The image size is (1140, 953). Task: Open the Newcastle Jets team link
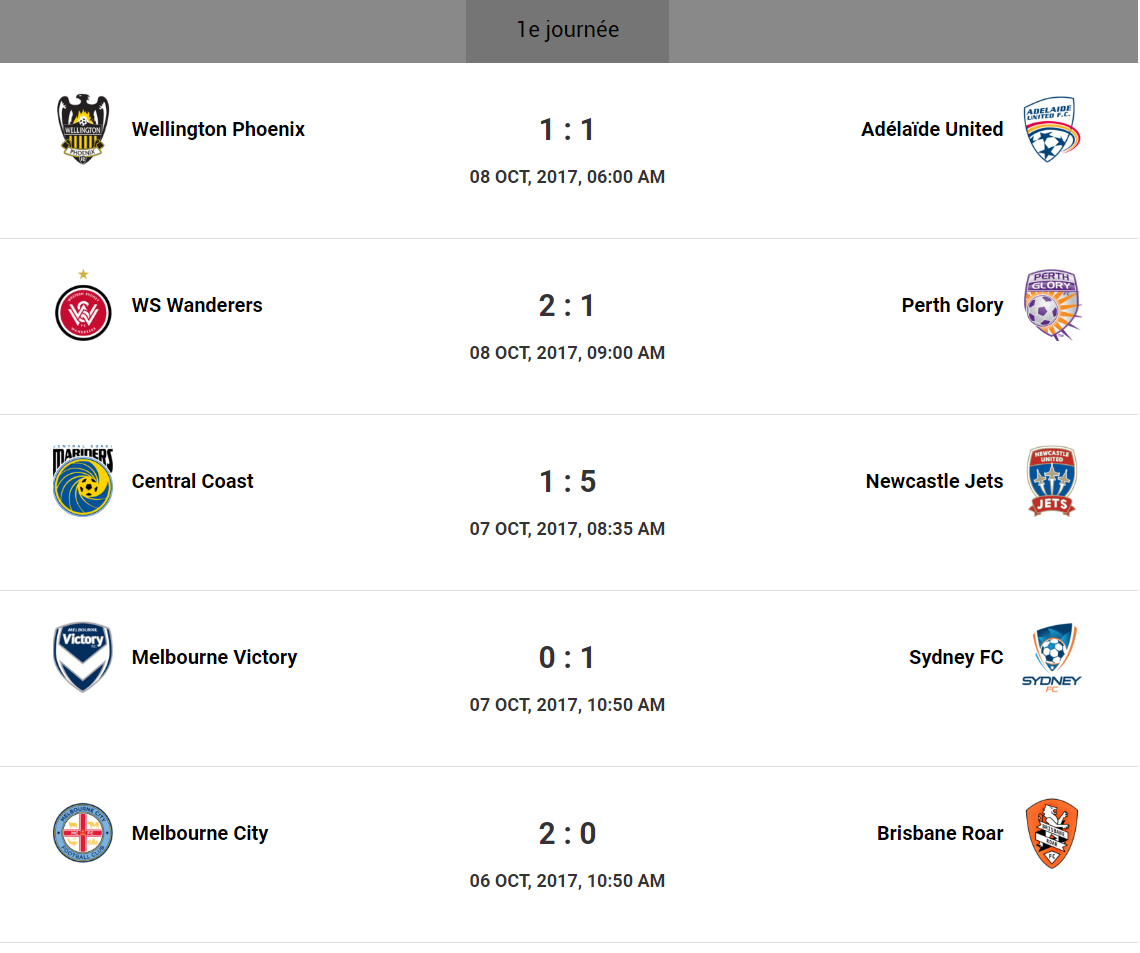click(934, 481)
